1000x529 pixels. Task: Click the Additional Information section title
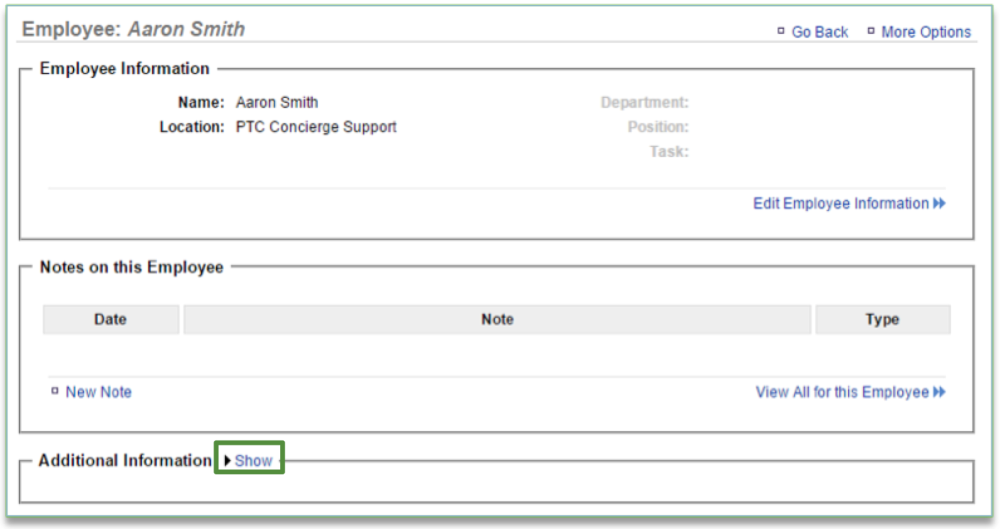click(x=125, y=460)
